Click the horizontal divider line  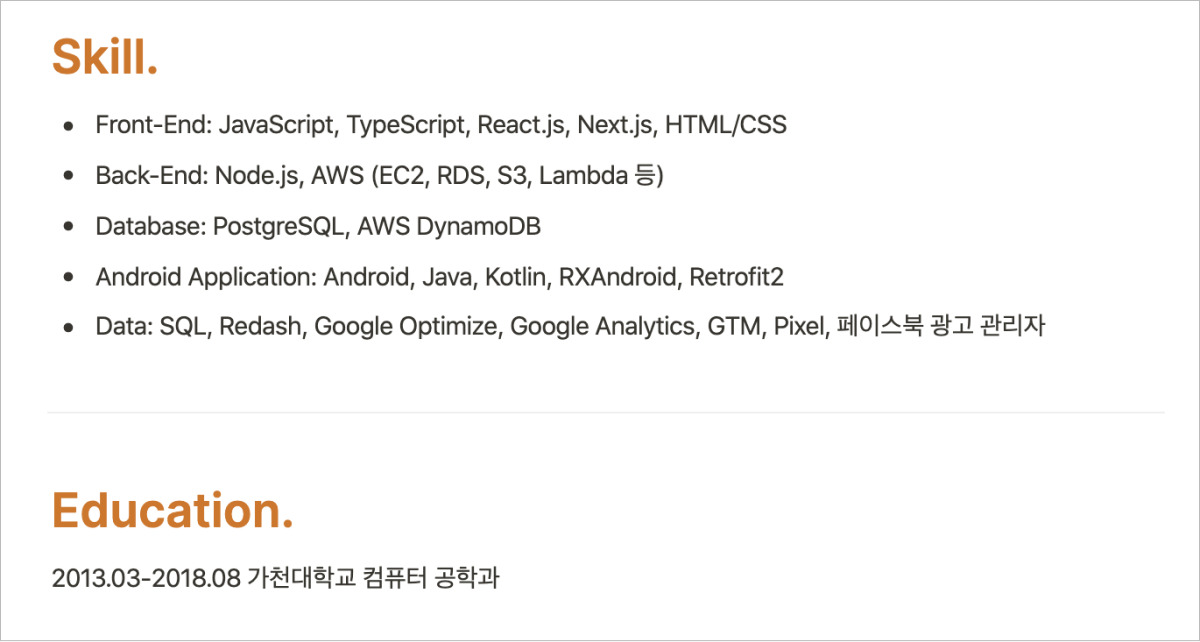[606, 412]
